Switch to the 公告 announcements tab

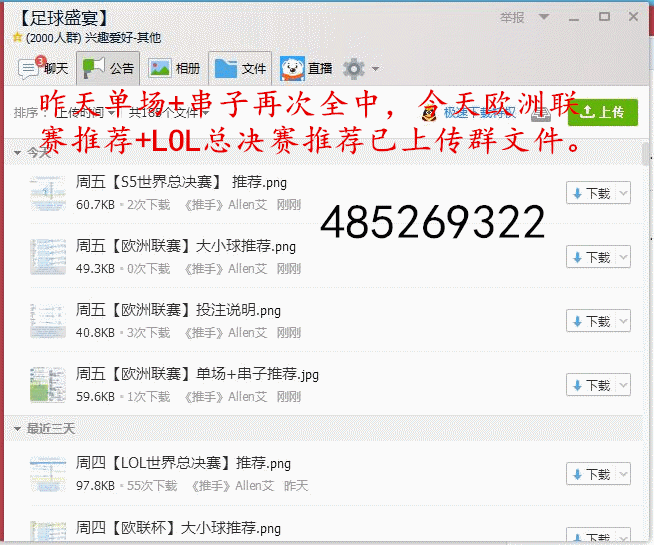[108, 68]
